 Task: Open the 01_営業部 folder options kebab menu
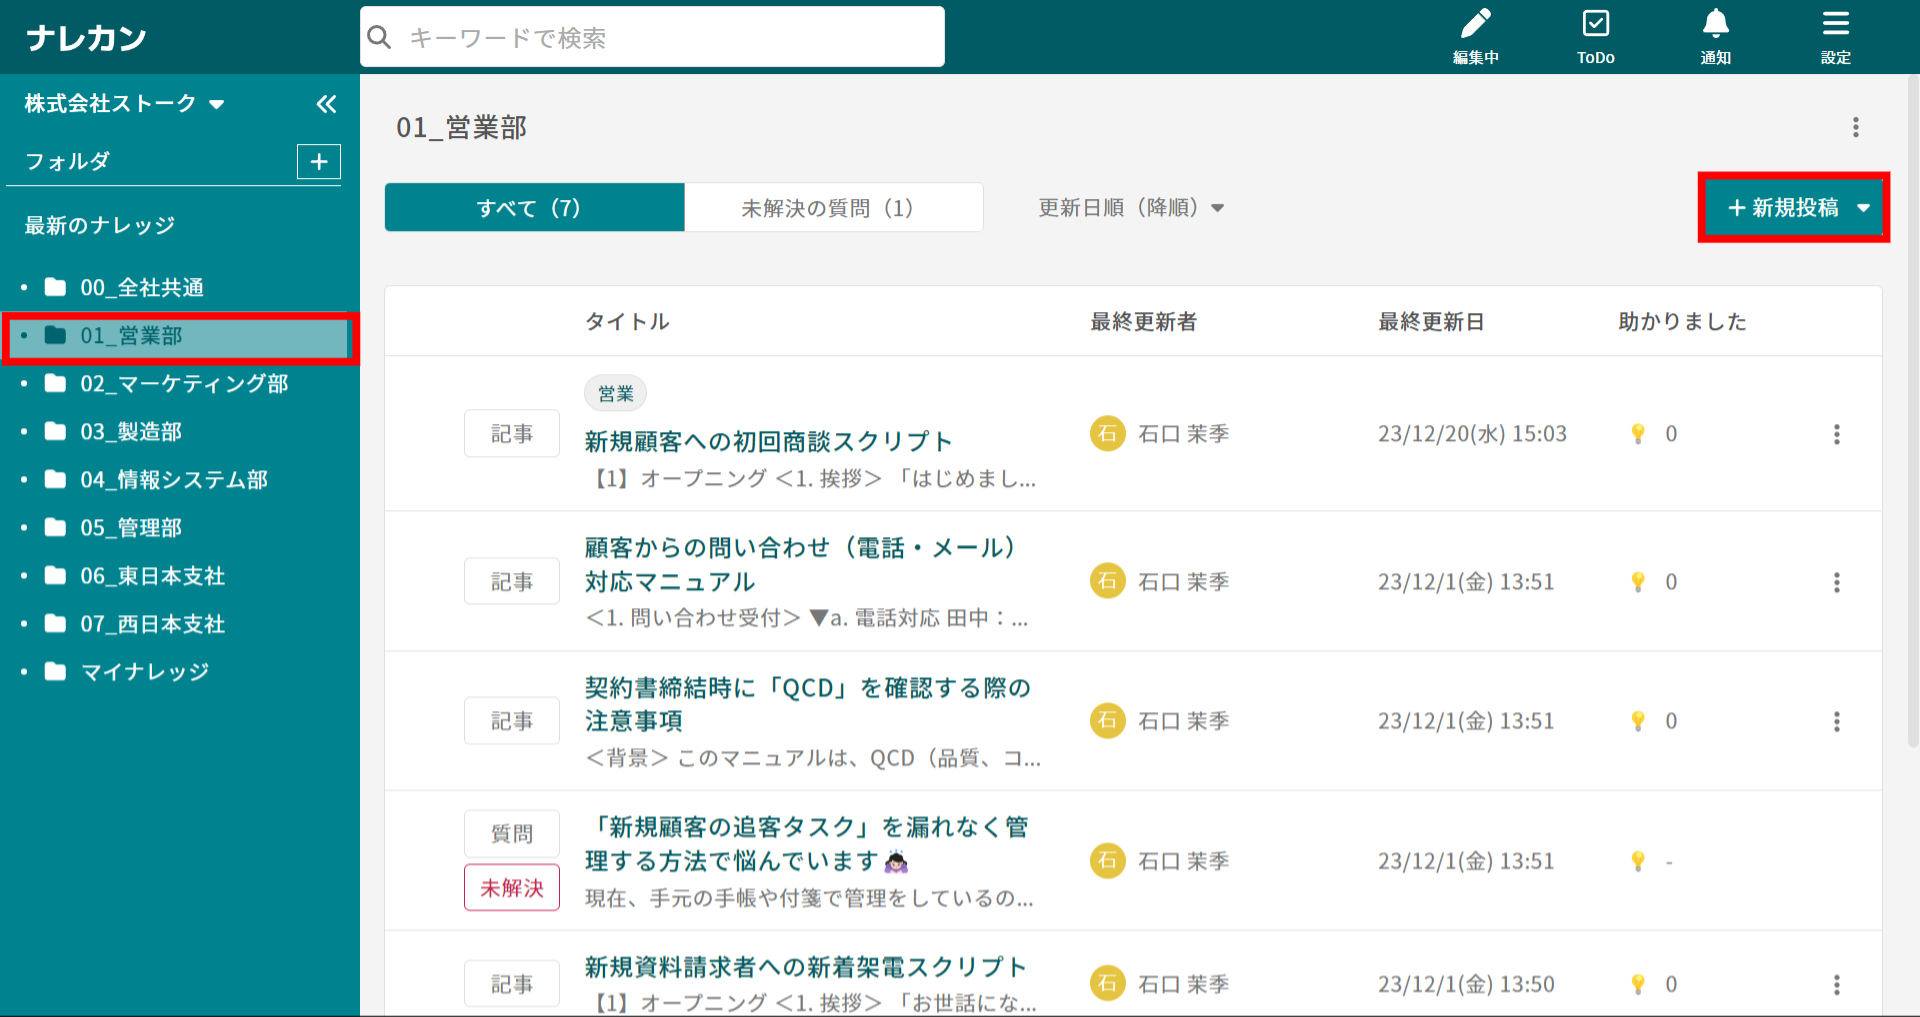pyautogui.click(x=1855, y=127)
